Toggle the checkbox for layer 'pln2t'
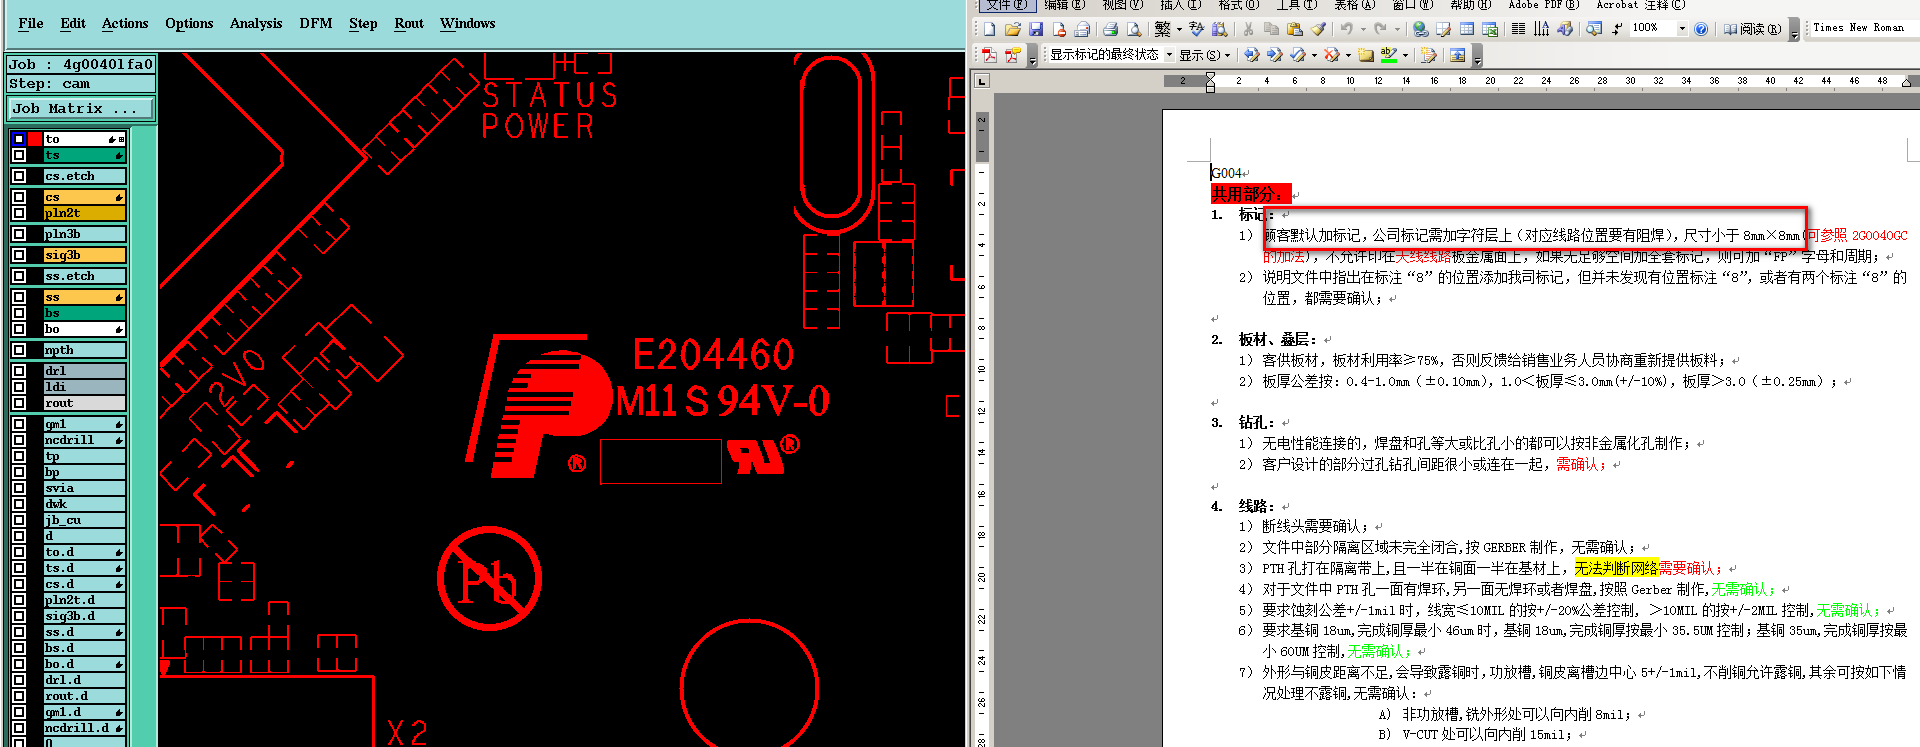The image size is (1920, 747). click(19, 213)
